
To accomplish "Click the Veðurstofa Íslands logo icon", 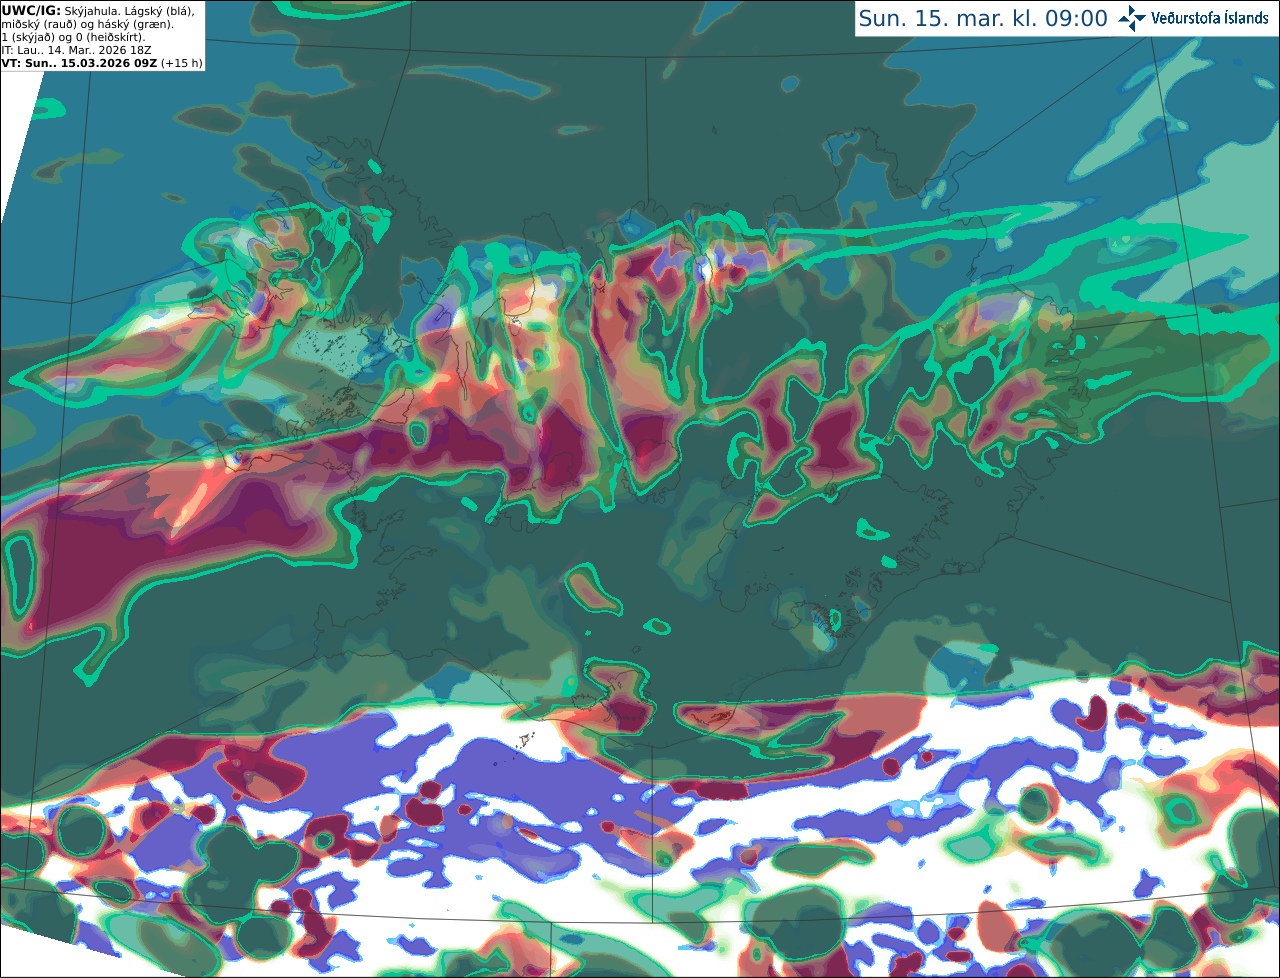I will [1132, 18].
